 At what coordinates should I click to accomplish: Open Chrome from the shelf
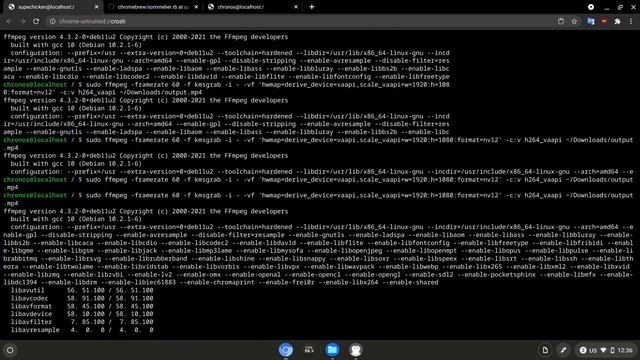point(286,350)
